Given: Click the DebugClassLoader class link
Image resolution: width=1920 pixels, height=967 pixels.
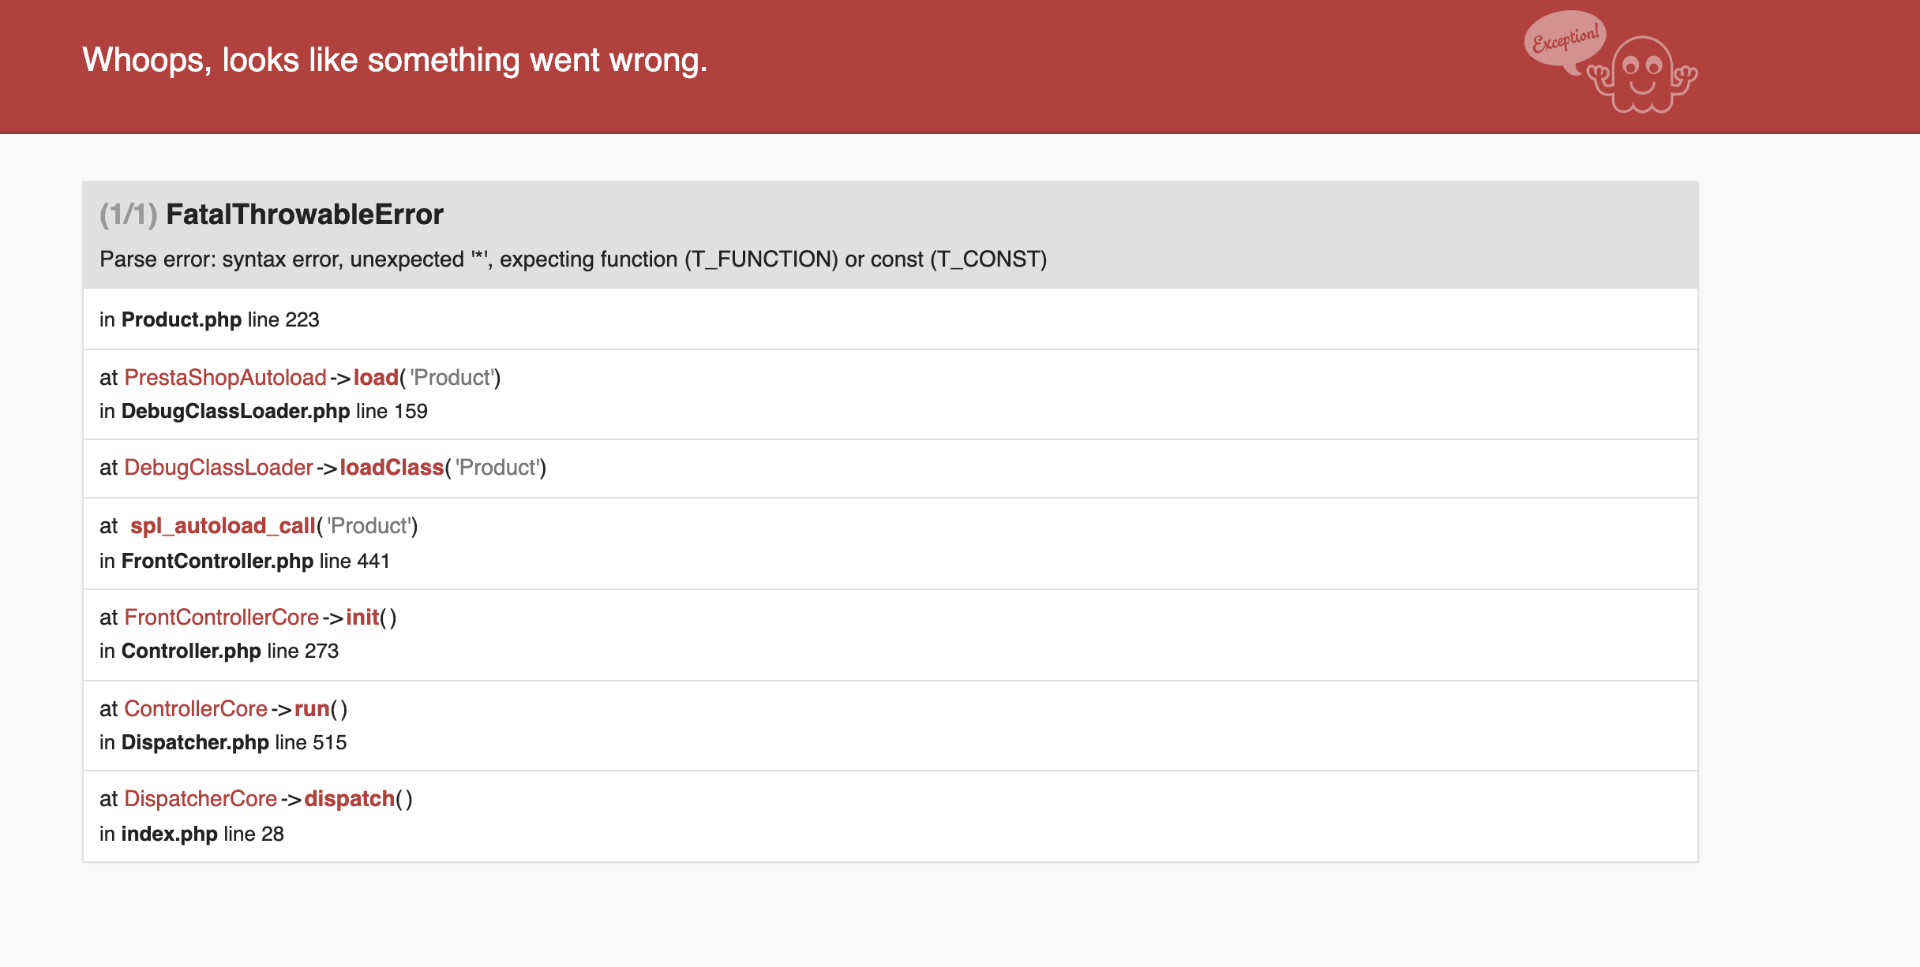Looking at the screenshot, I should click(x=218, y=468).
